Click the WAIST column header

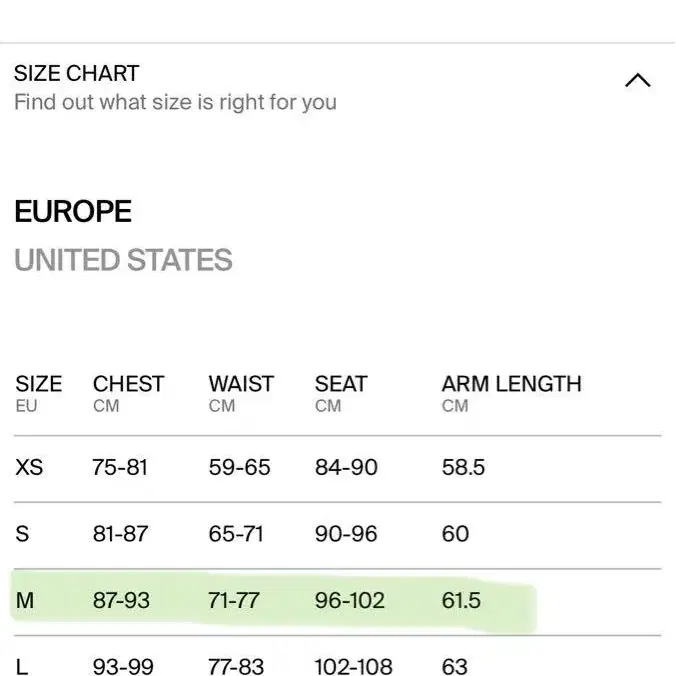coord(241,385)
